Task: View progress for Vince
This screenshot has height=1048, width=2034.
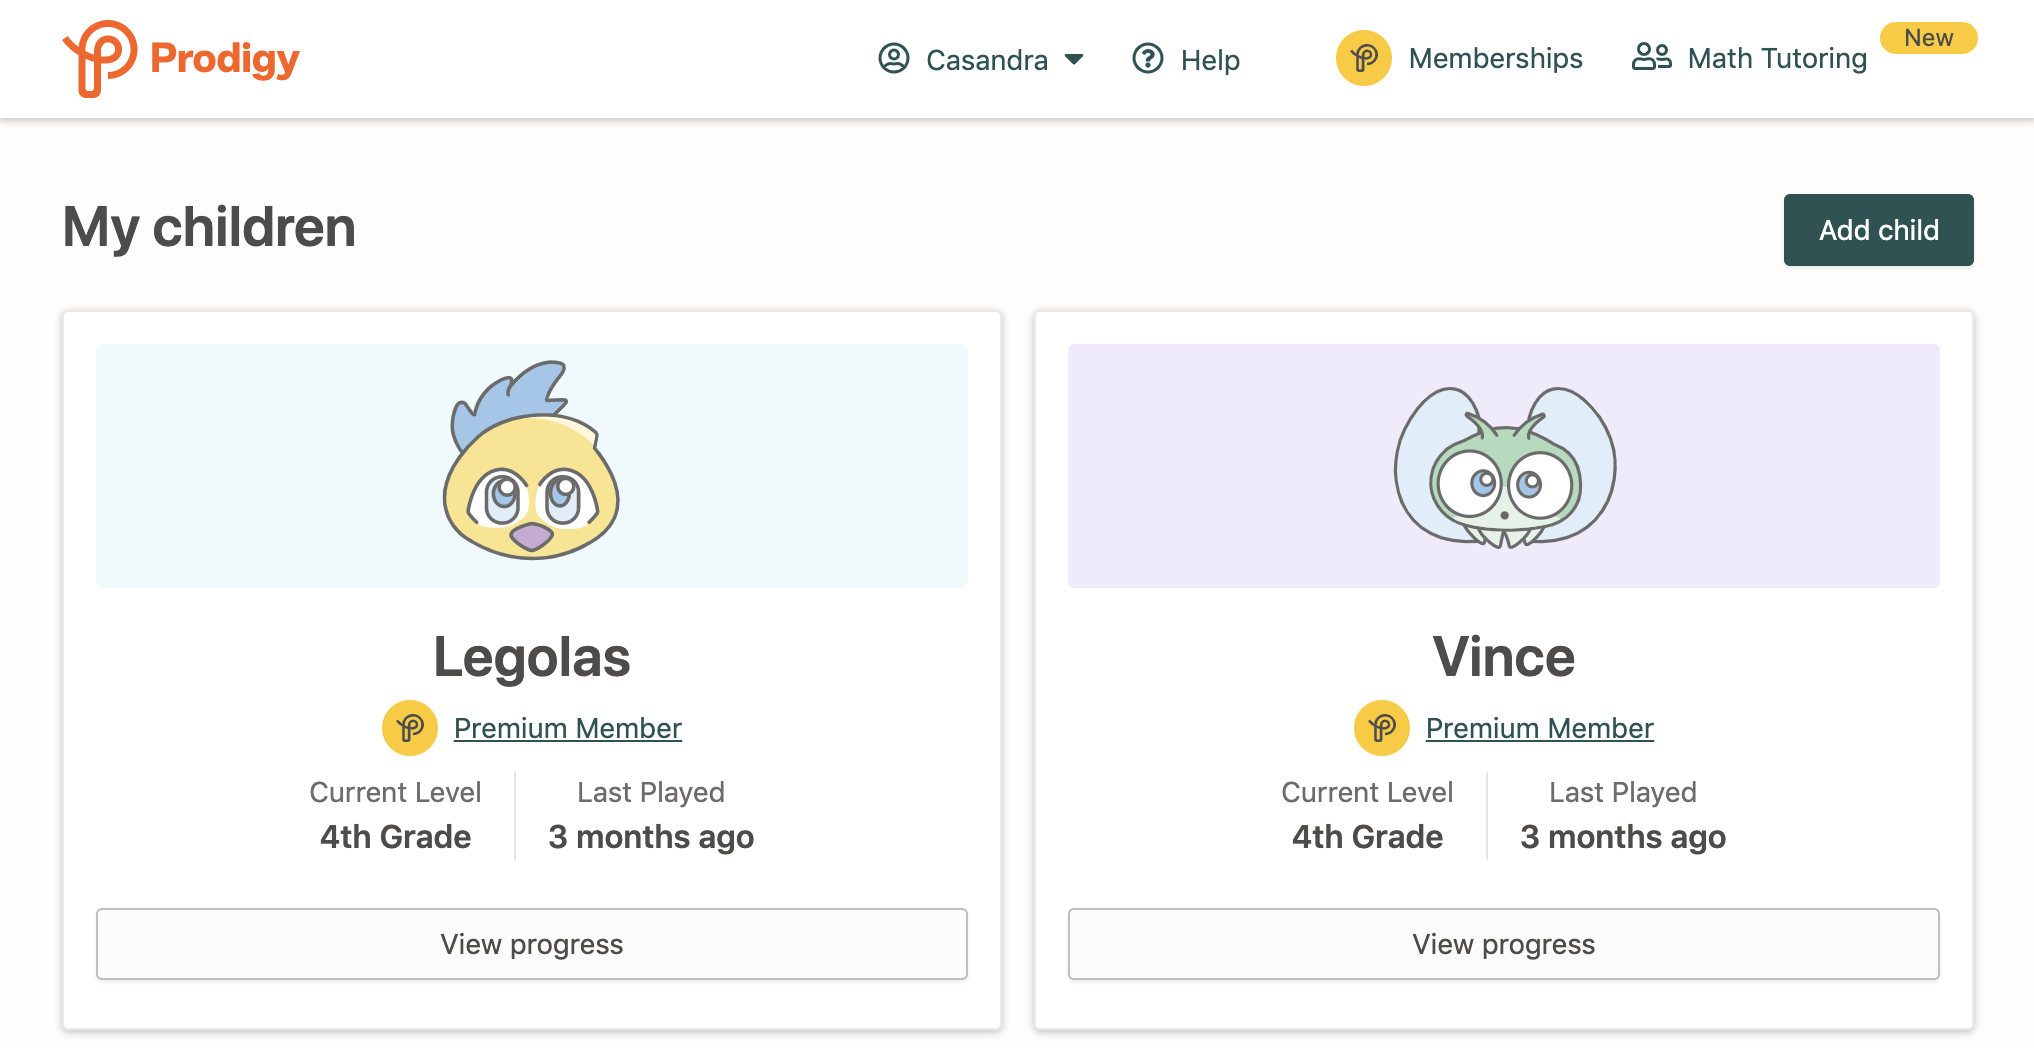Action: click(1504, 944)
